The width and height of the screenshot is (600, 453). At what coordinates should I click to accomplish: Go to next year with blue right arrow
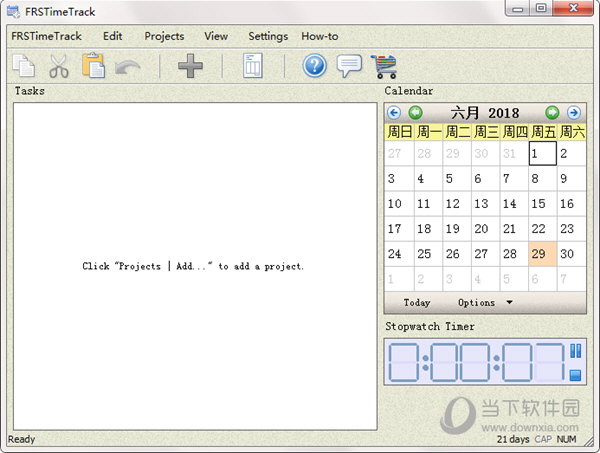tap(573, 113)
